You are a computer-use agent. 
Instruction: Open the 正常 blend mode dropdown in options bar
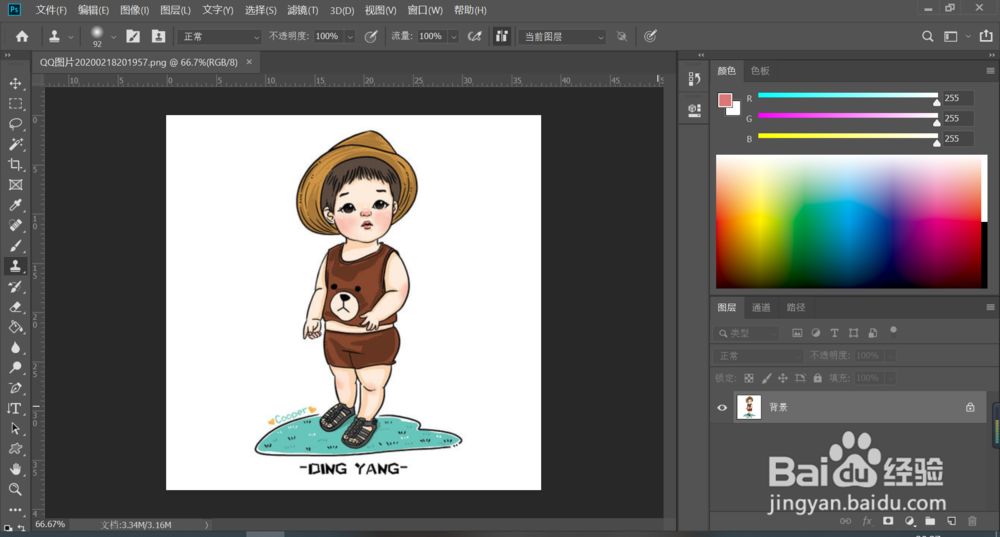[x=219, y=36]
